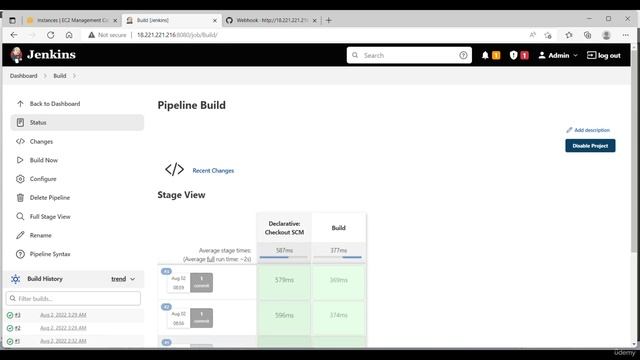Click the log out link
The height and width of the screenshot is (360, 640).
pyautogui.click(x=604, y=55)
